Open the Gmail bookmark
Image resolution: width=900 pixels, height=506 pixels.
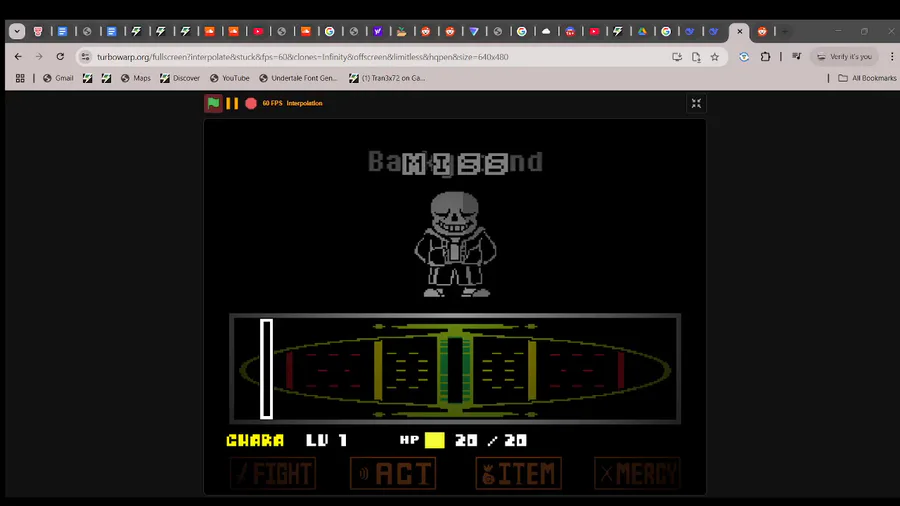(58, 78)
